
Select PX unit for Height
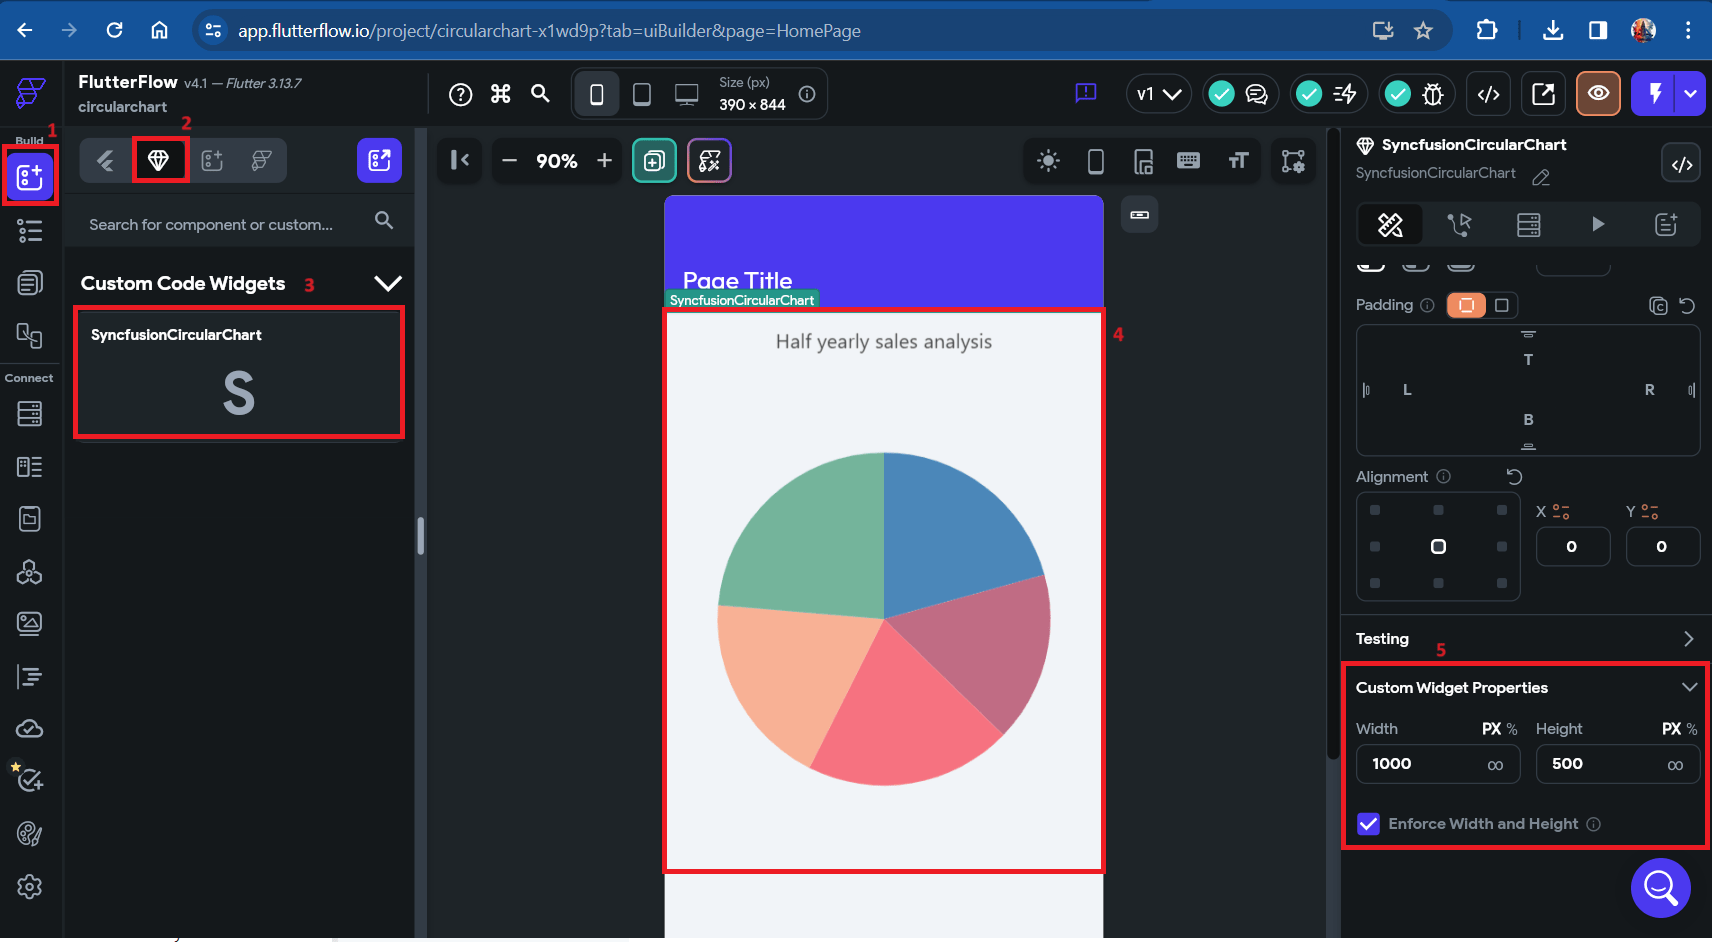(x=1671, y=729)
